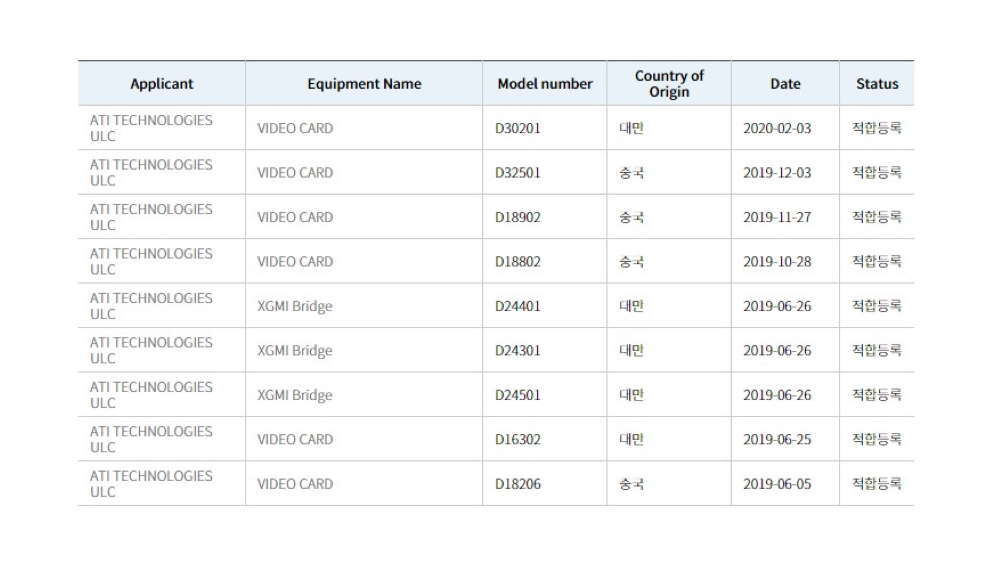The height and width of the screenshot is (562, 1000).
Task: Select the date 2019-12-03 cell
Action: point(777,172)
